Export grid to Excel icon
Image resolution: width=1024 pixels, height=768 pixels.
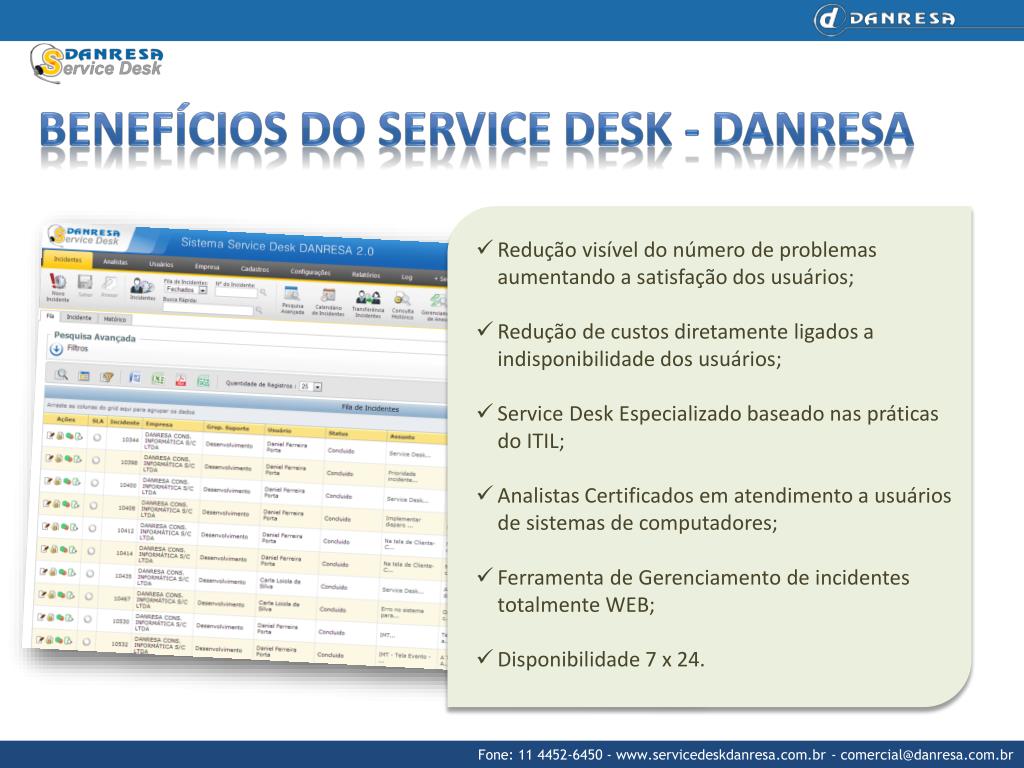[157, 379]
